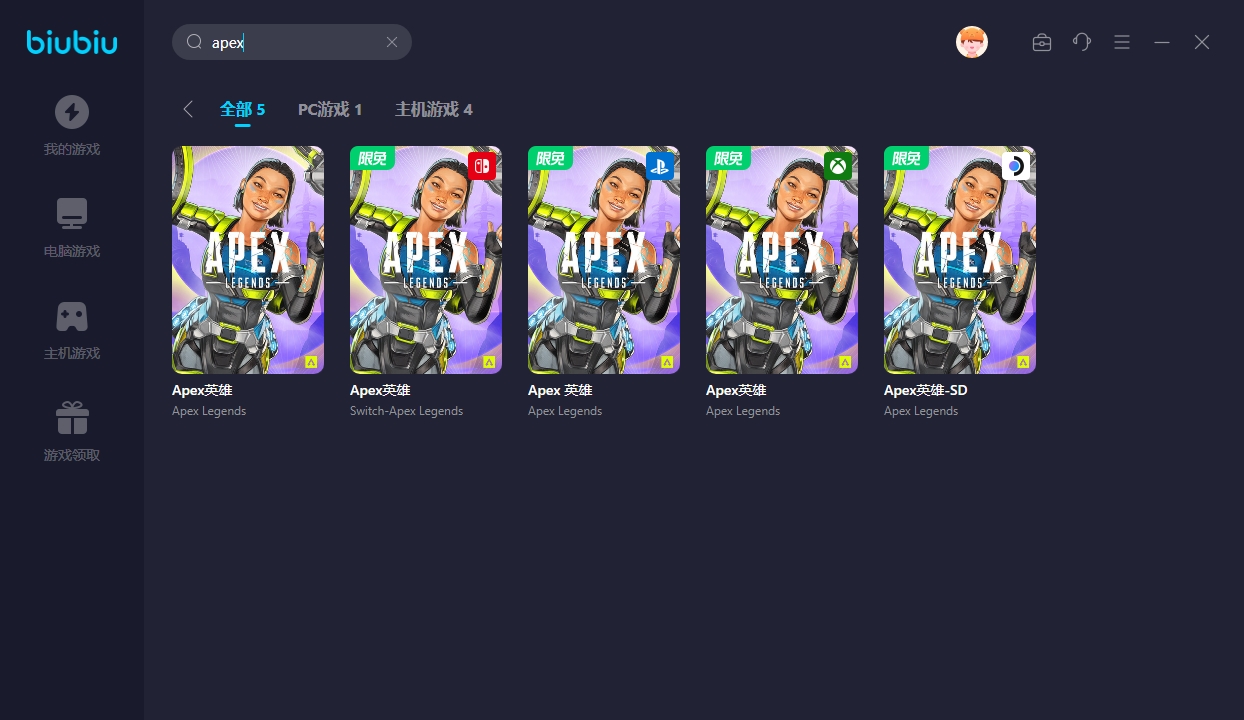The height and width of the screenshot is (720, 1244).
Task: Open the Xbox Apex Legends cover
Action: [x=782, y=260]
